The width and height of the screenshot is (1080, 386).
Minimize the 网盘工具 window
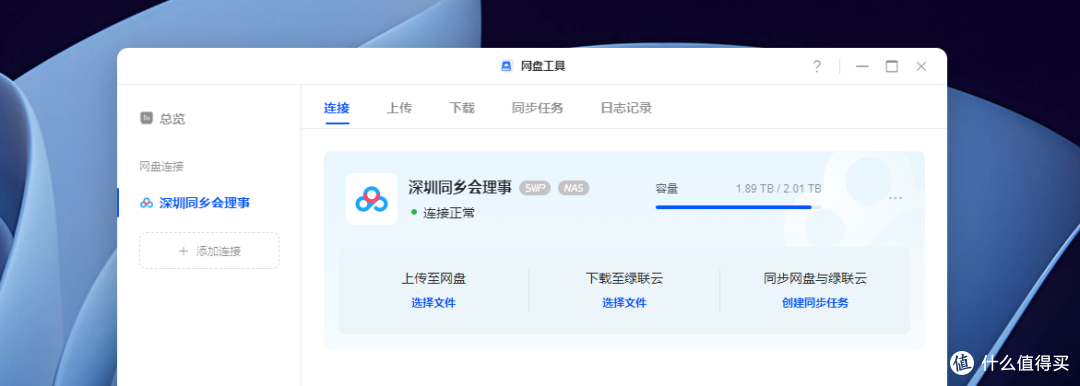(862, 66)
